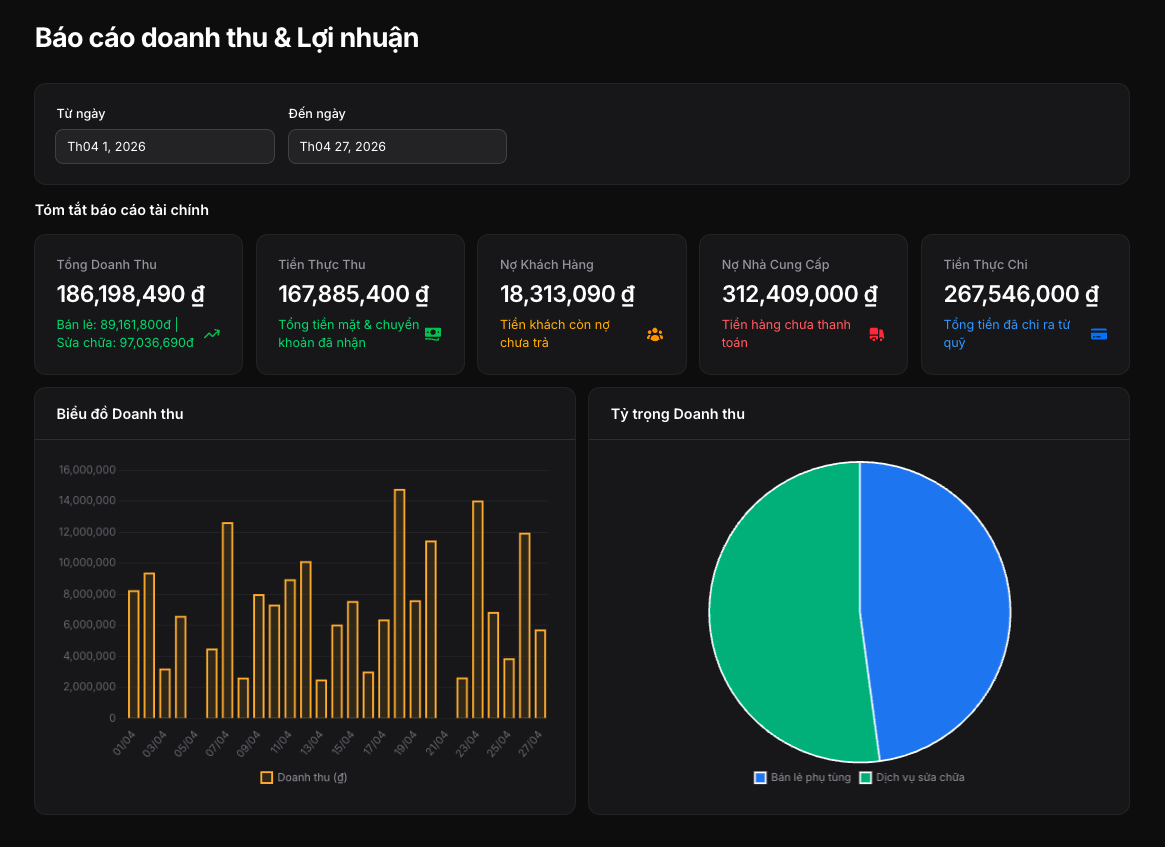Toggle the Doanh thu (₫) legend item
The image size is (1165, 847).
(304, 777)
